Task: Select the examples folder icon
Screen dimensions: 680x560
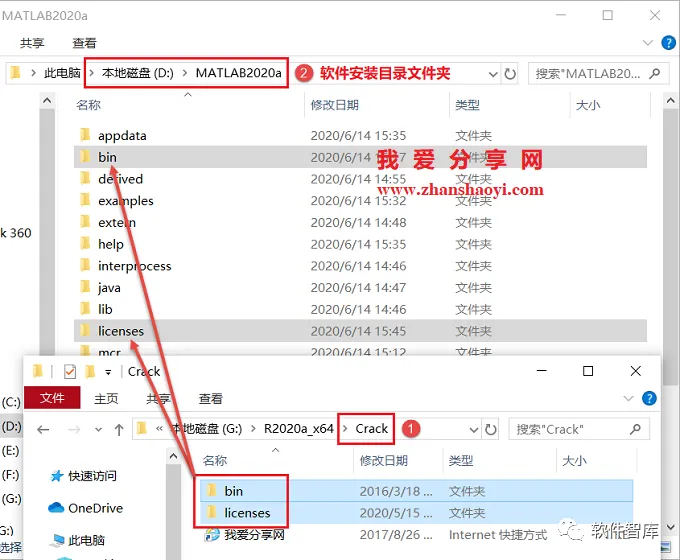Action: (x=85, y=200)
